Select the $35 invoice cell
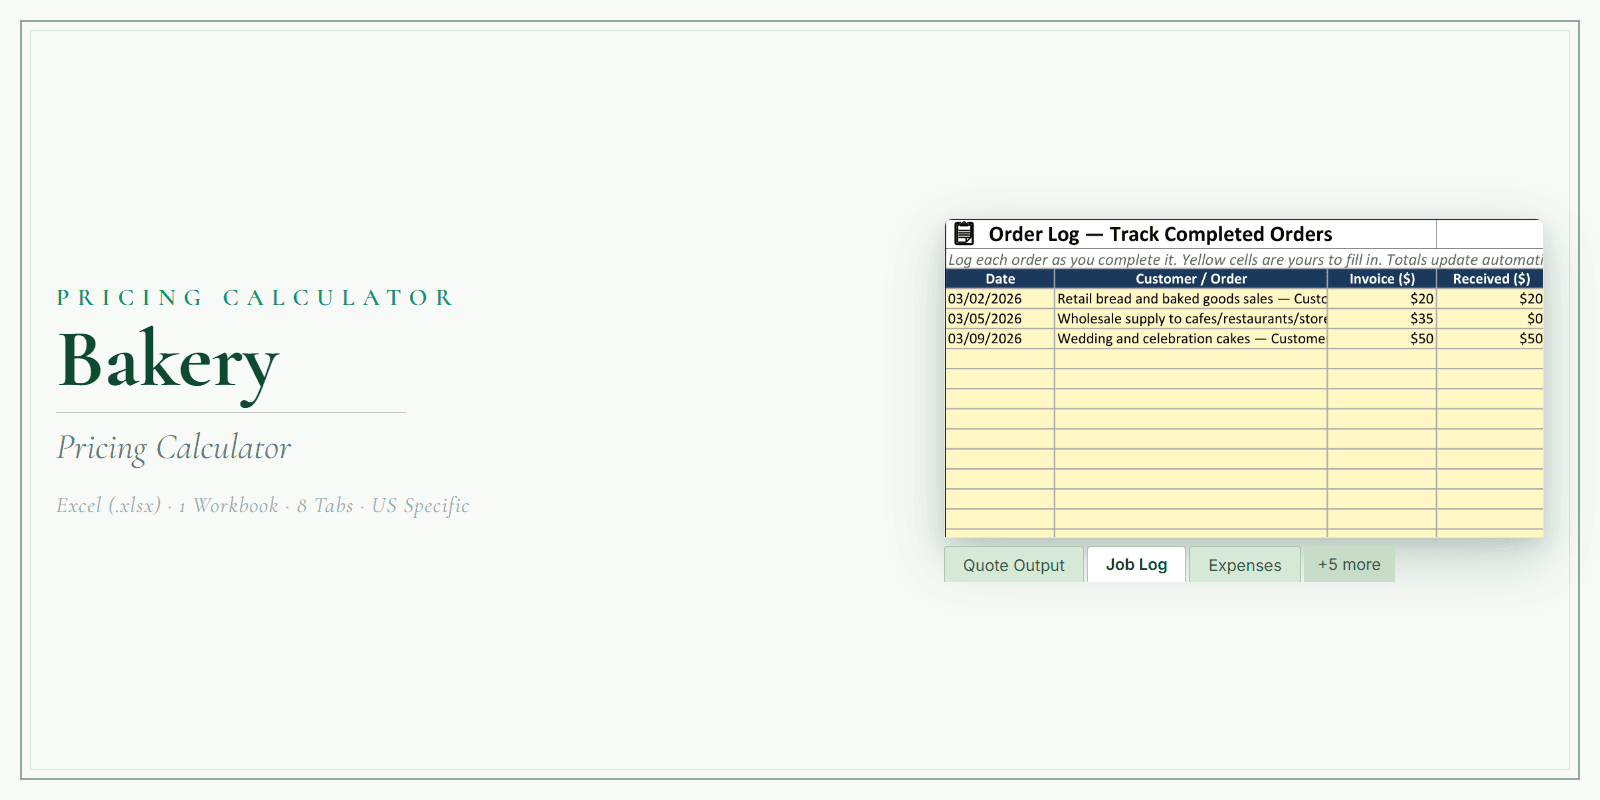The image size is (1600, 800). pyautogui.click(x=1382, y=319)
